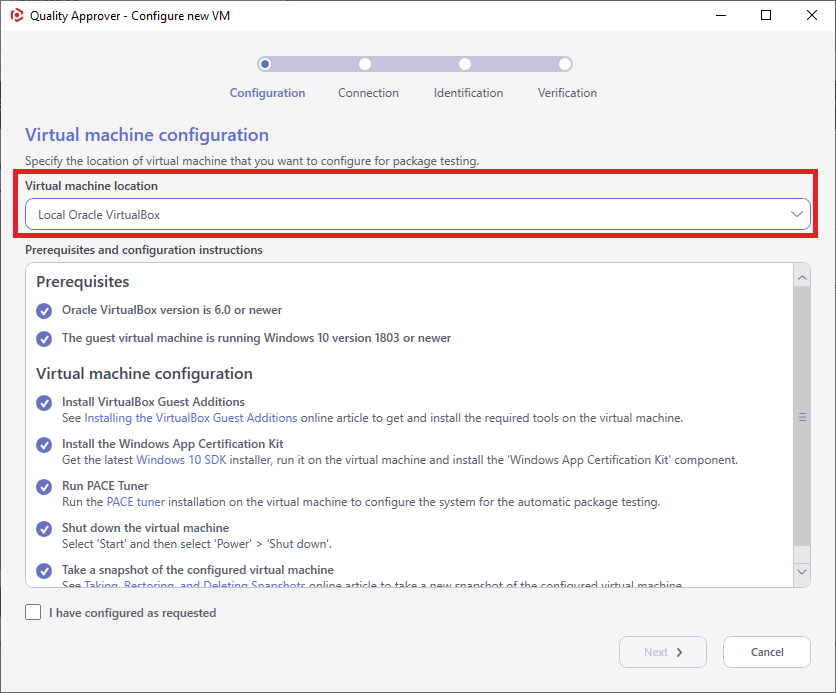This screenshot has height=693, width=836.
Task: Click the Quality Approver app logo icon
Action: pyautogui.click(x=17, y=15)
